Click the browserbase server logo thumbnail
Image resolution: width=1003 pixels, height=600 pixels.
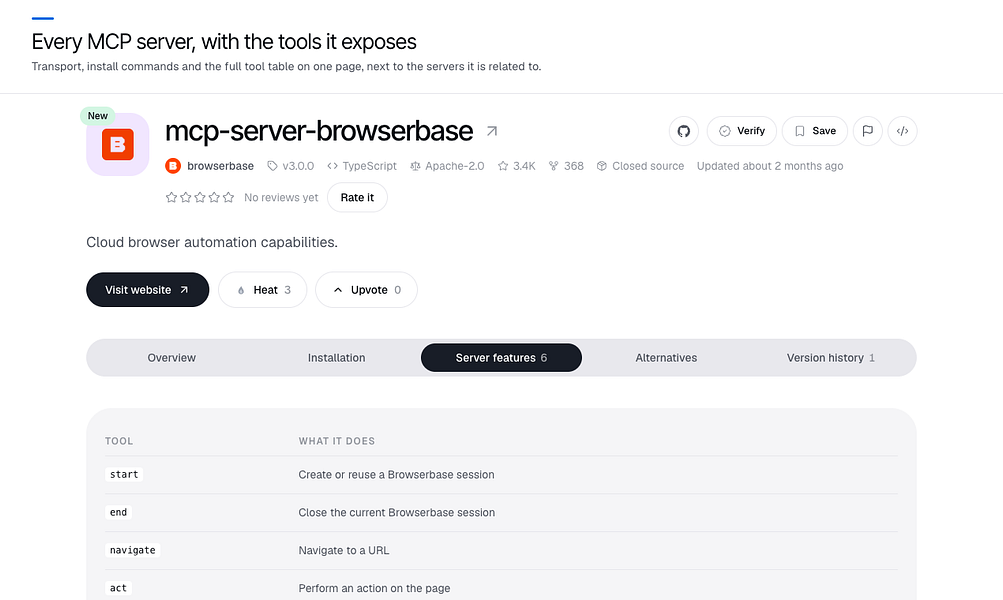coord(118,145)
